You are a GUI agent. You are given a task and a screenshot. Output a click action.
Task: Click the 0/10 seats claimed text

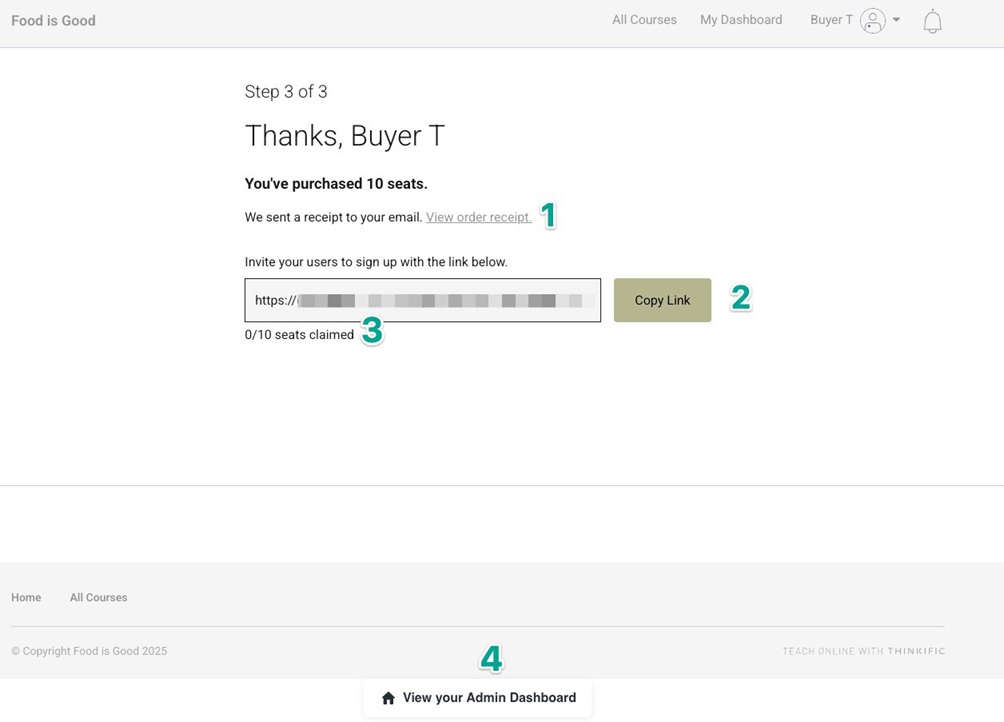click(x=299, y=335)
